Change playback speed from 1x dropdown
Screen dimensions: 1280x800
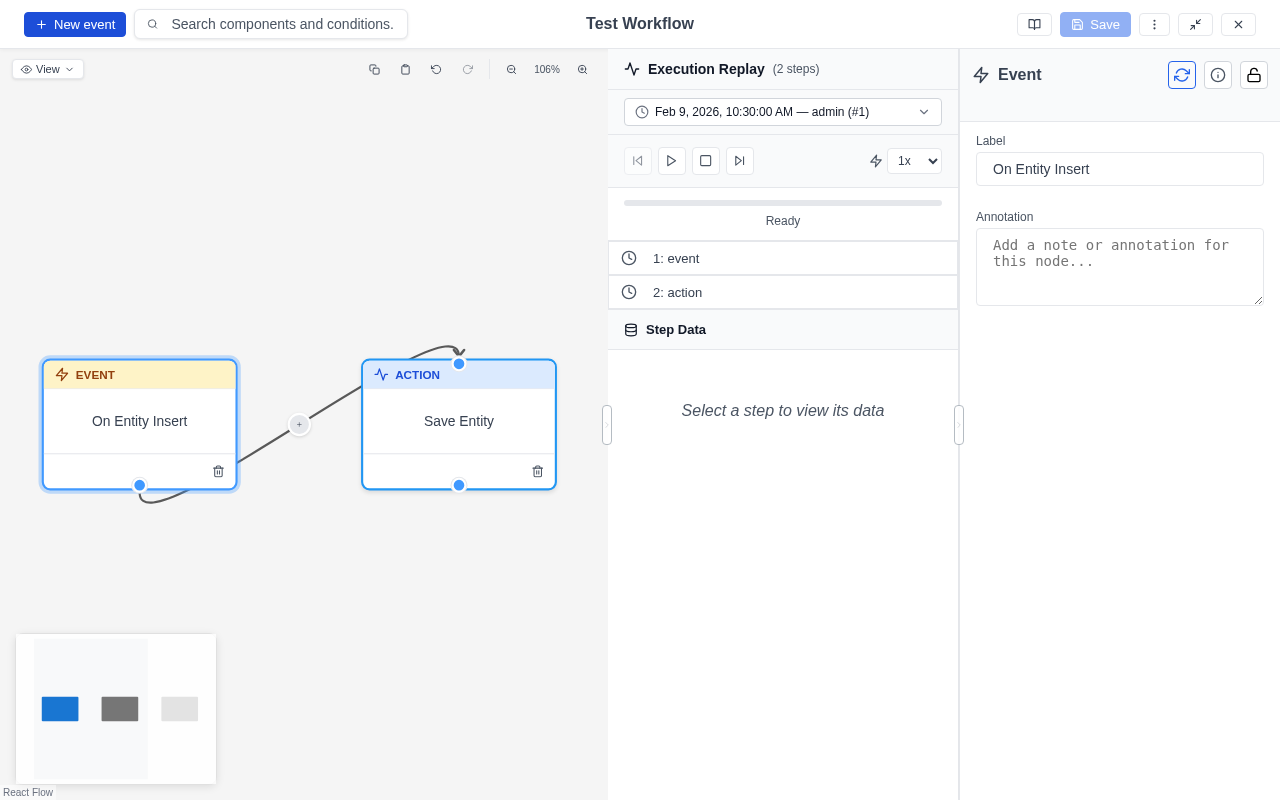[x=914, y=161]
